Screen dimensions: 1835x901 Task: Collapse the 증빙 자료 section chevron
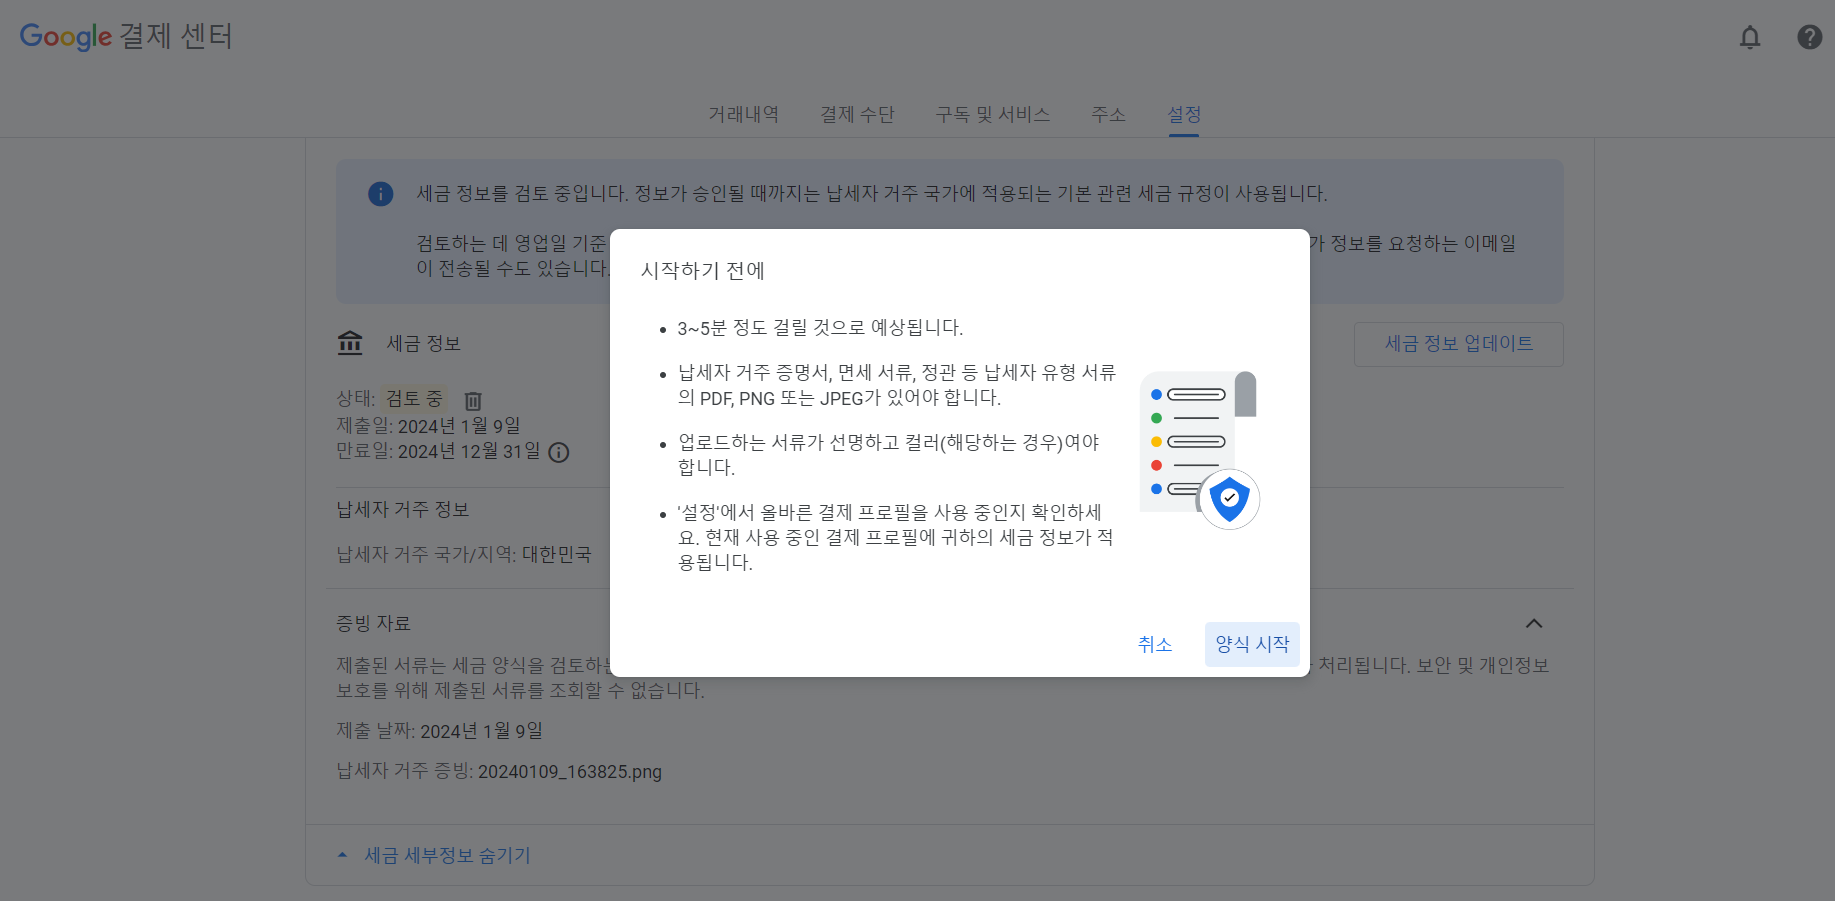point(1535,623)
